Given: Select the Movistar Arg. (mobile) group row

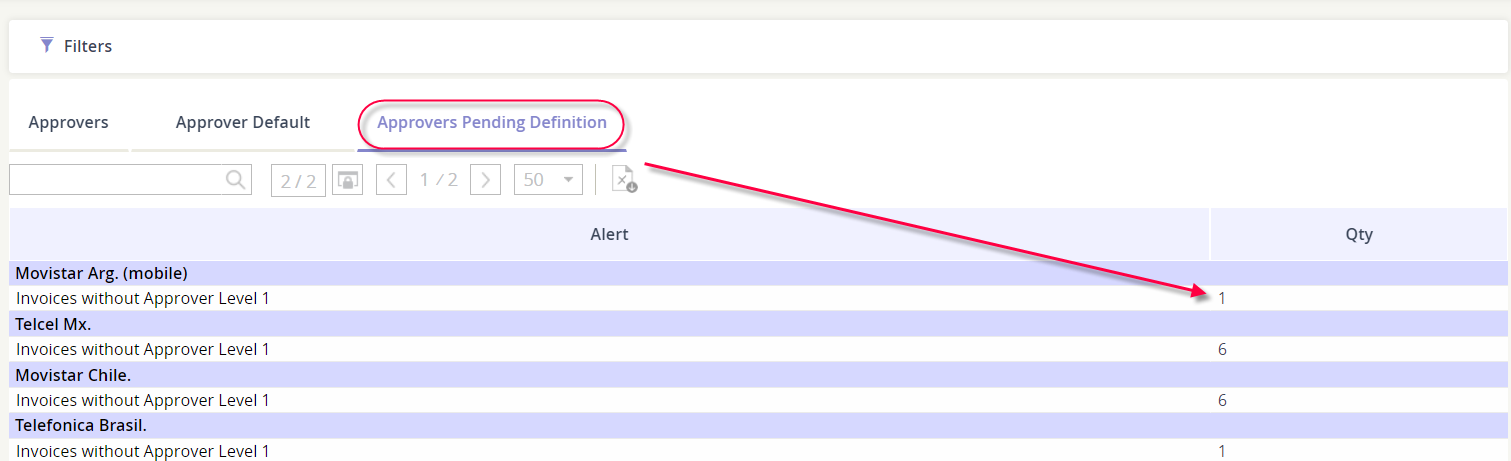Looking at the screenshot, I should 102,273.
